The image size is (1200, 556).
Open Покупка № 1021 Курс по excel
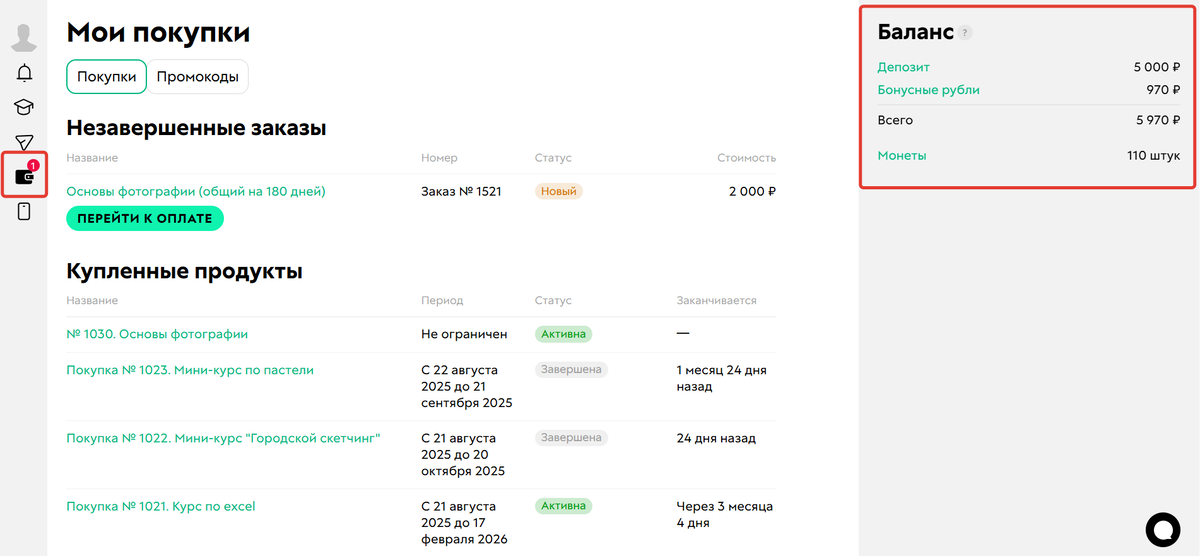pyautogui.click(x=161, y=506)
